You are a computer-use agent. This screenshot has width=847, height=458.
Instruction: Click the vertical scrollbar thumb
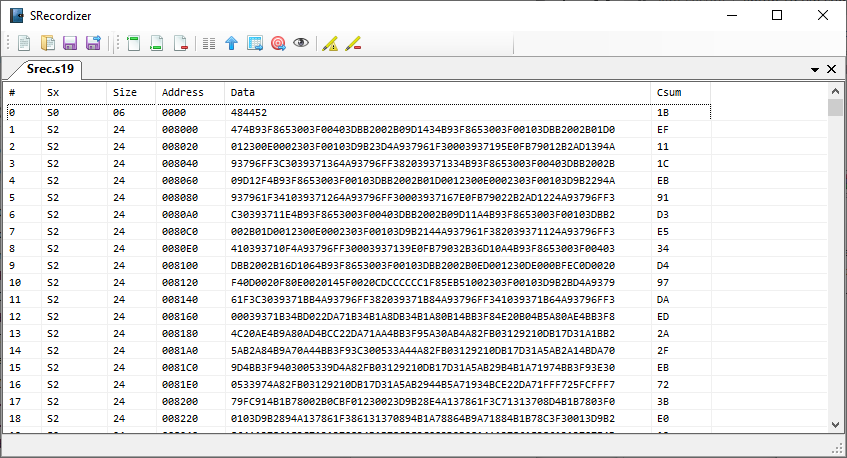(835, 107)
